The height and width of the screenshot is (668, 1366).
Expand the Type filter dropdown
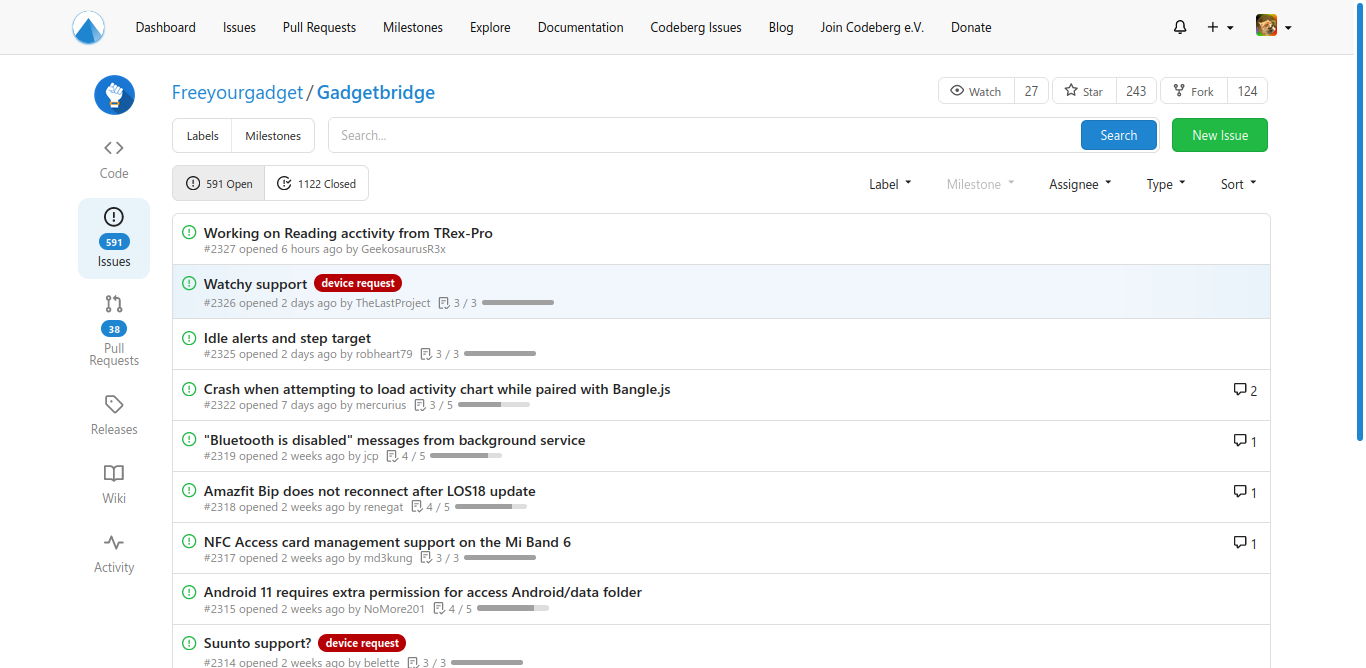1166,184
